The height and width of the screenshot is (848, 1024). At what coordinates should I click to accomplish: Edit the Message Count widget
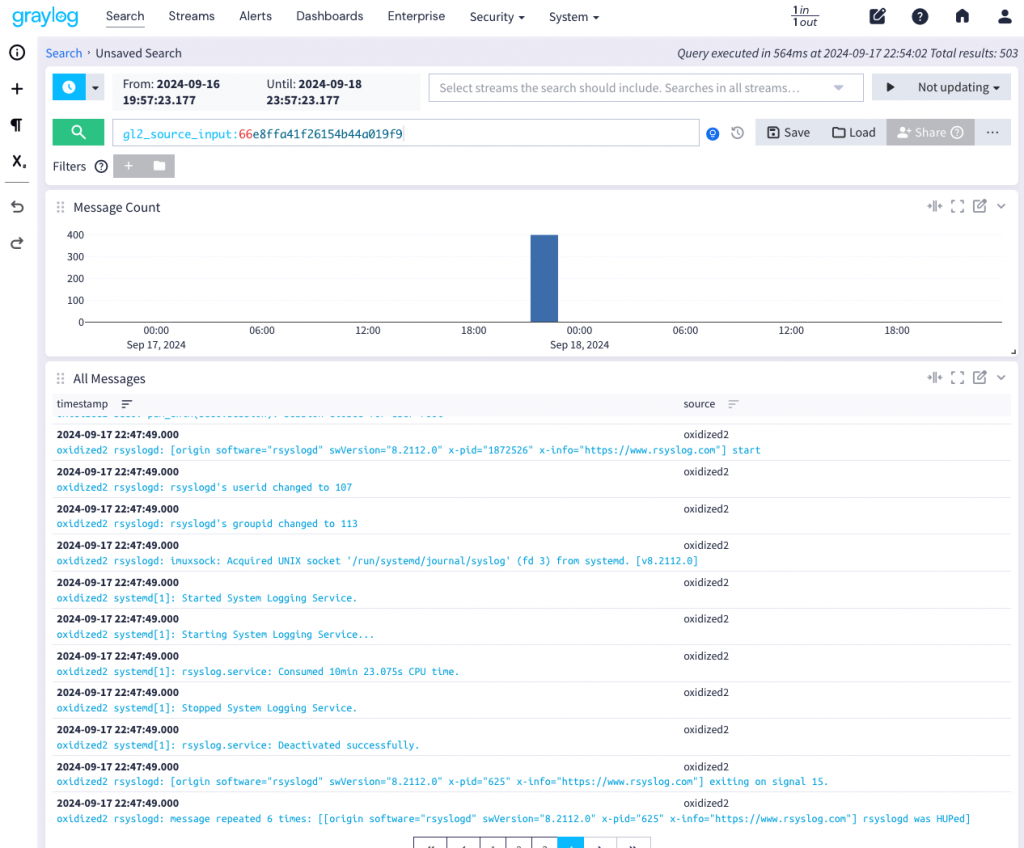point(980,206)
